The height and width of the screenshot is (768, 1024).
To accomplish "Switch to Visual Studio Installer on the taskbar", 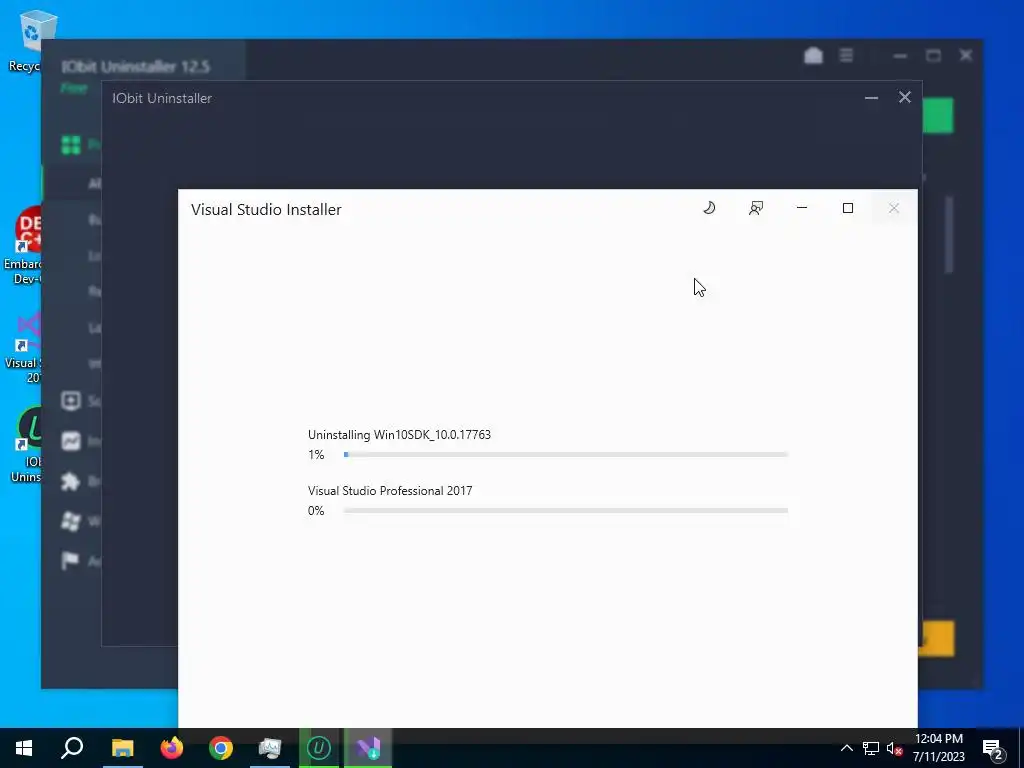I will [368, 748].
